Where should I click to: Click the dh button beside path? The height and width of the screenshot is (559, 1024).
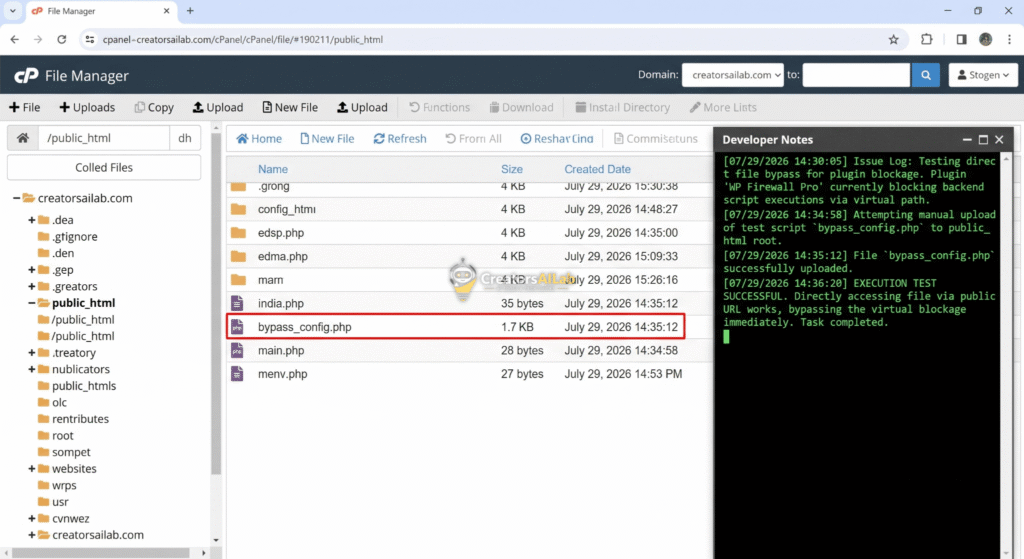pos(185,138)
